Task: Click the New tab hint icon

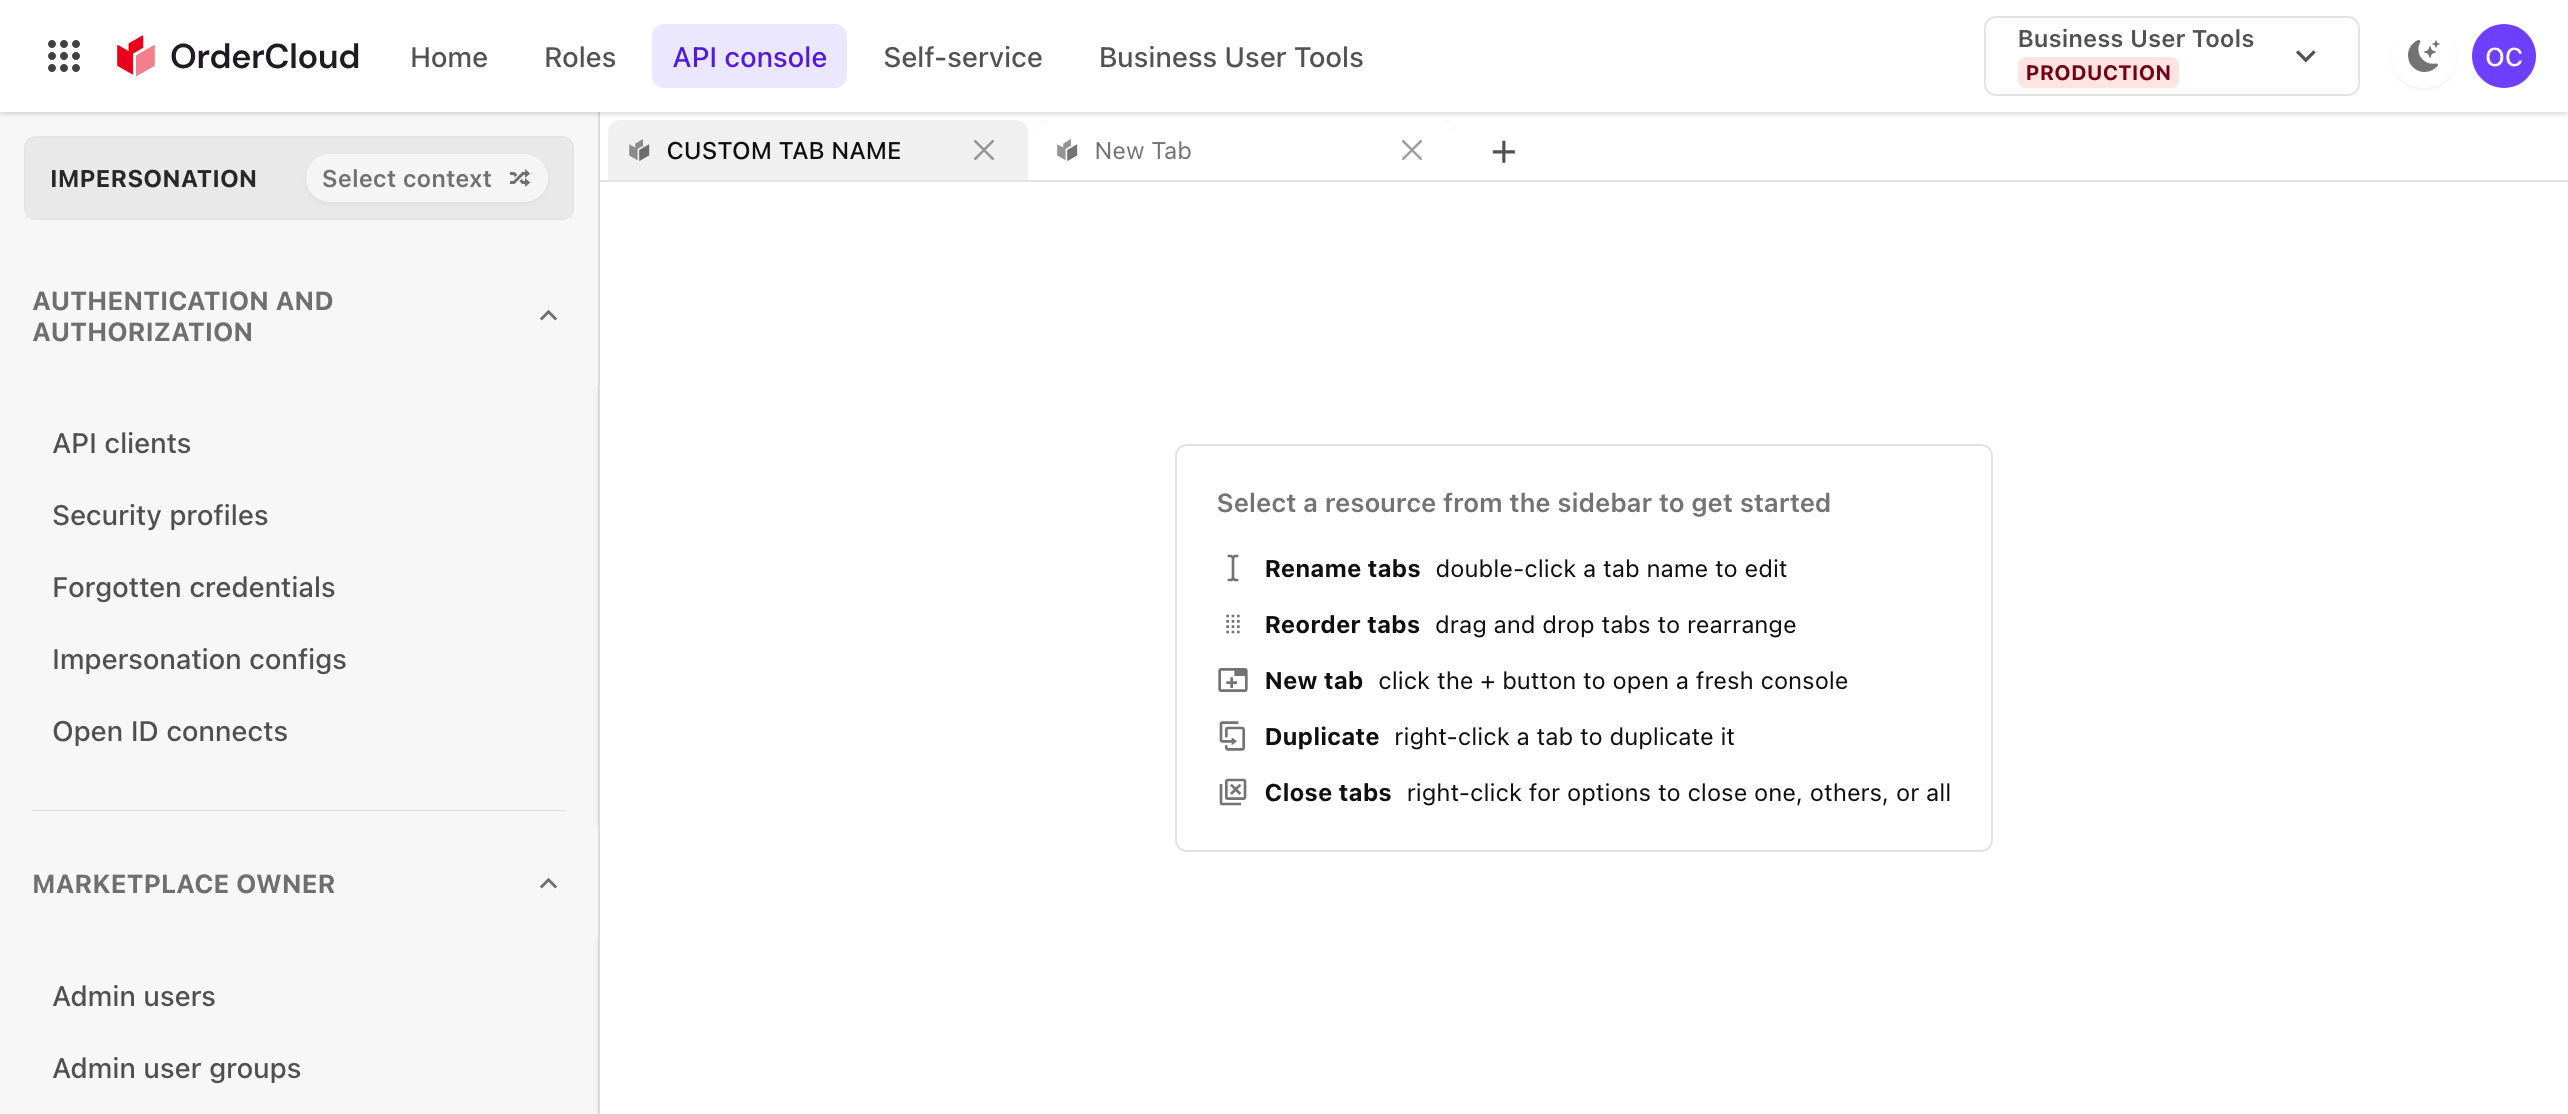Action: point(1232,680)
